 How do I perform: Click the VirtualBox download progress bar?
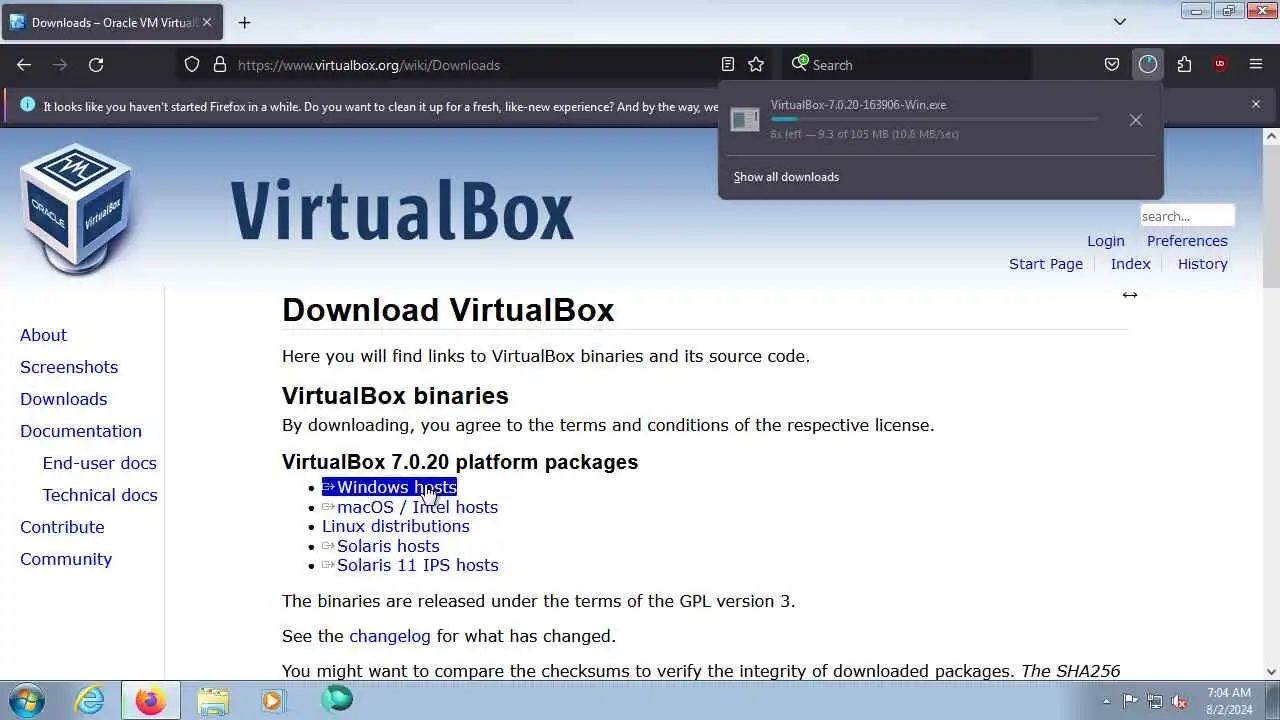[x=933, y=119]
